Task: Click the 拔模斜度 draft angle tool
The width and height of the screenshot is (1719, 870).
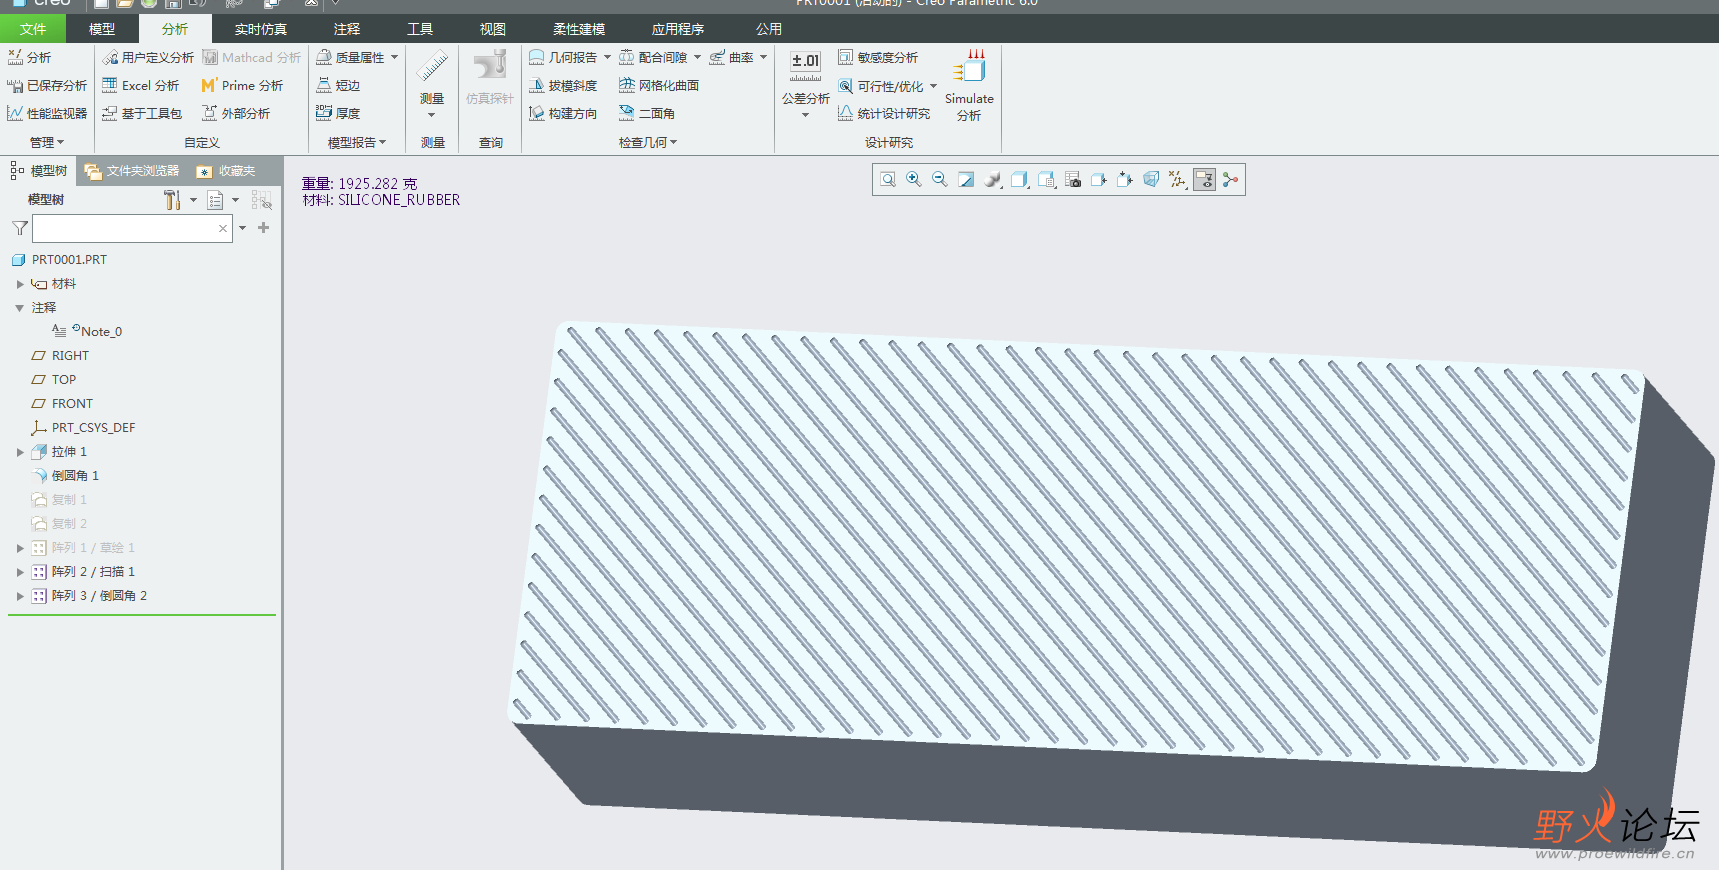Action: click(563, 86)
